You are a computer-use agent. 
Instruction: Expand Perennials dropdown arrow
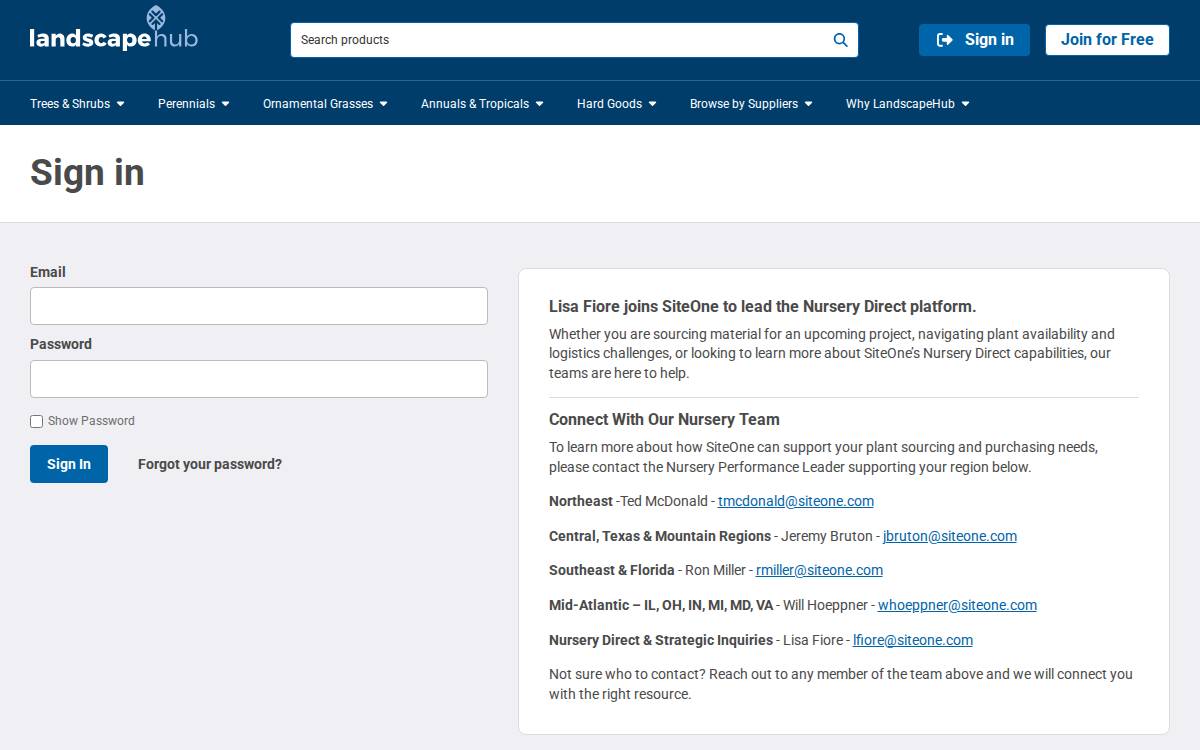point(225,104)
